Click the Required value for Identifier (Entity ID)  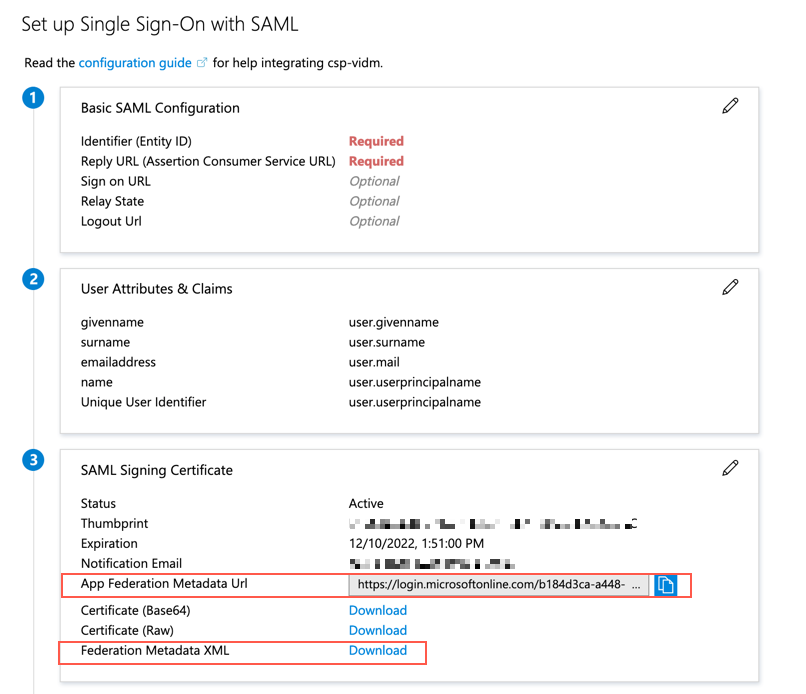(x=376, y=141)
